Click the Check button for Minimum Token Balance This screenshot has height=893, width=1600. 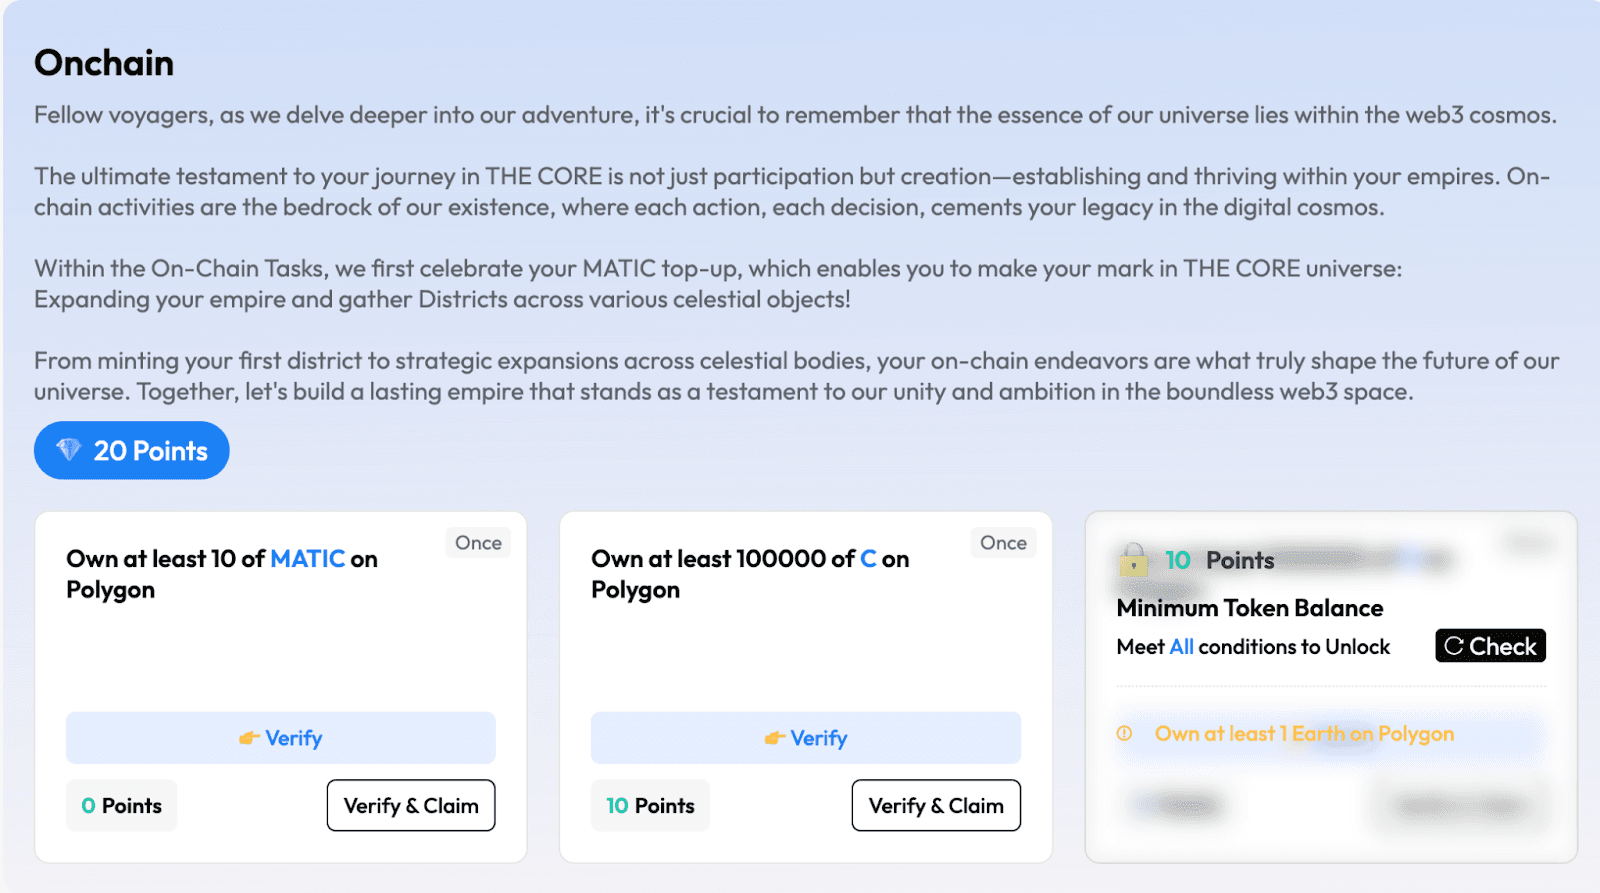click(1490, 646)
